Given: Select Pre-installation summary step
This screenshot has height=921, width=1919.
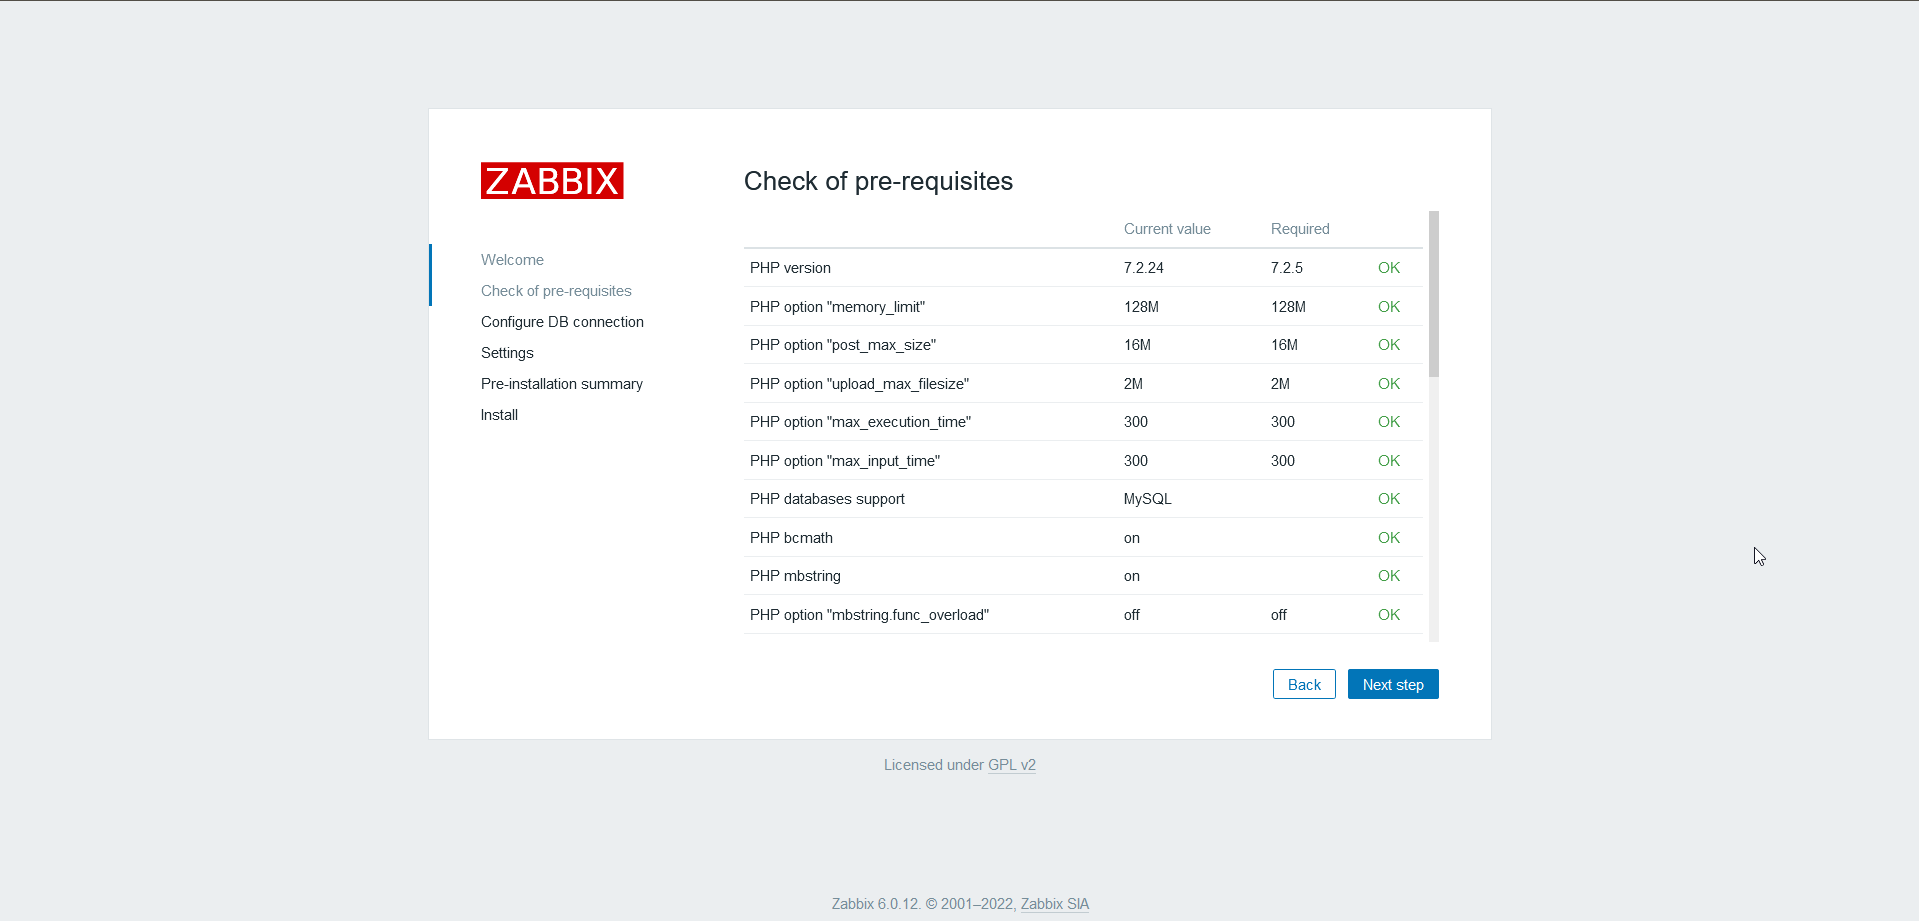Looking at the screenshot, I should click(x=562, y=384).
